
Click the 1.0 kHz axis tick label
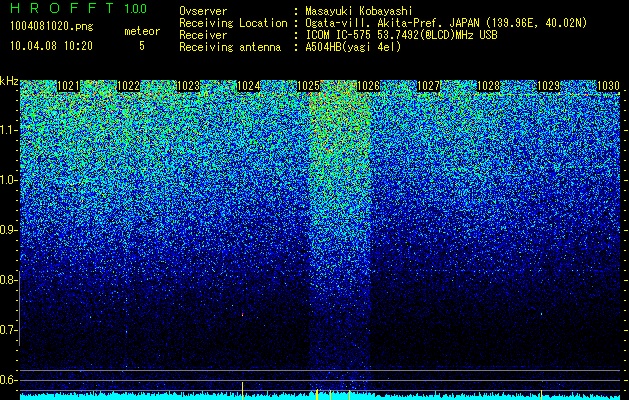(9, 180)
